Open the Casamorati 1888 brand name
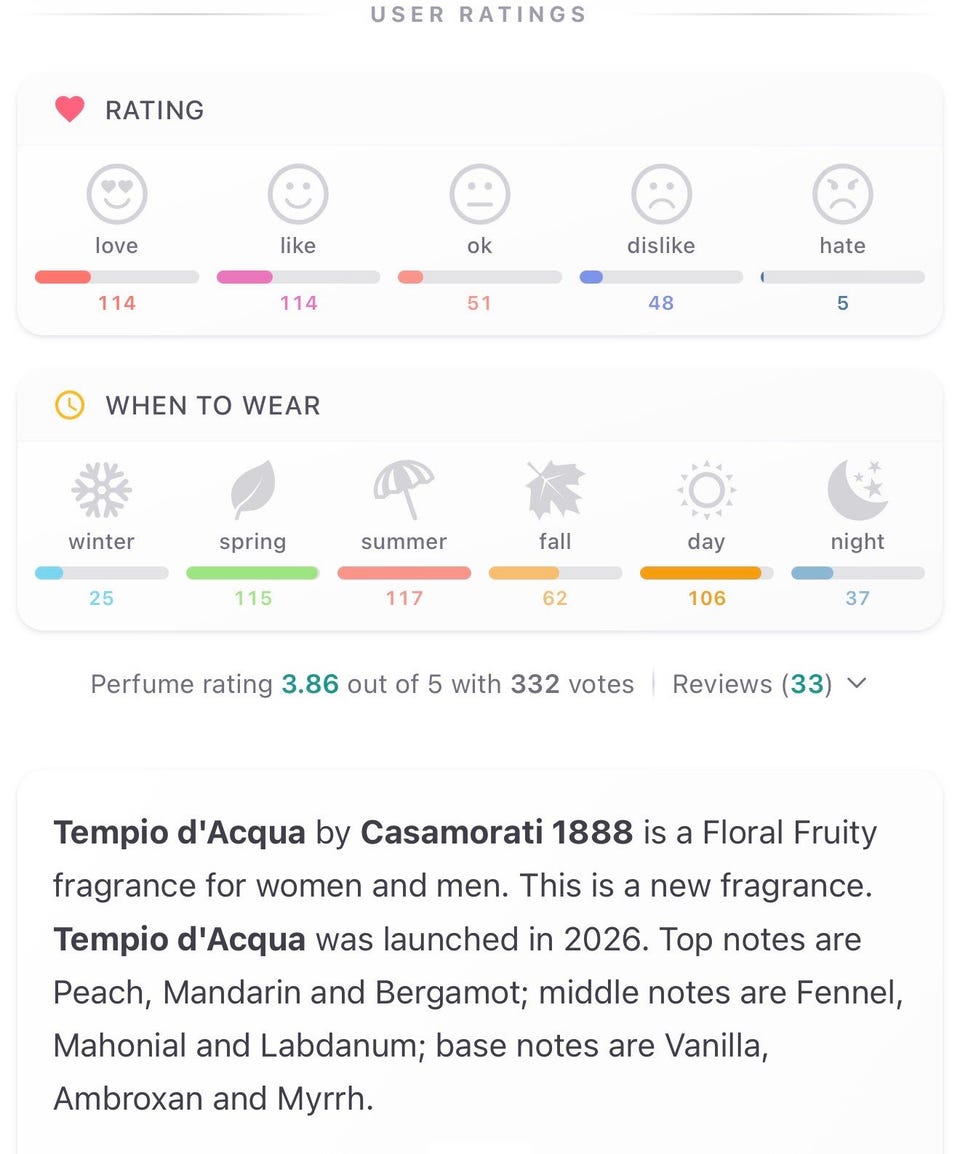This screenshot has width=960, height=1154. (496, 832)
